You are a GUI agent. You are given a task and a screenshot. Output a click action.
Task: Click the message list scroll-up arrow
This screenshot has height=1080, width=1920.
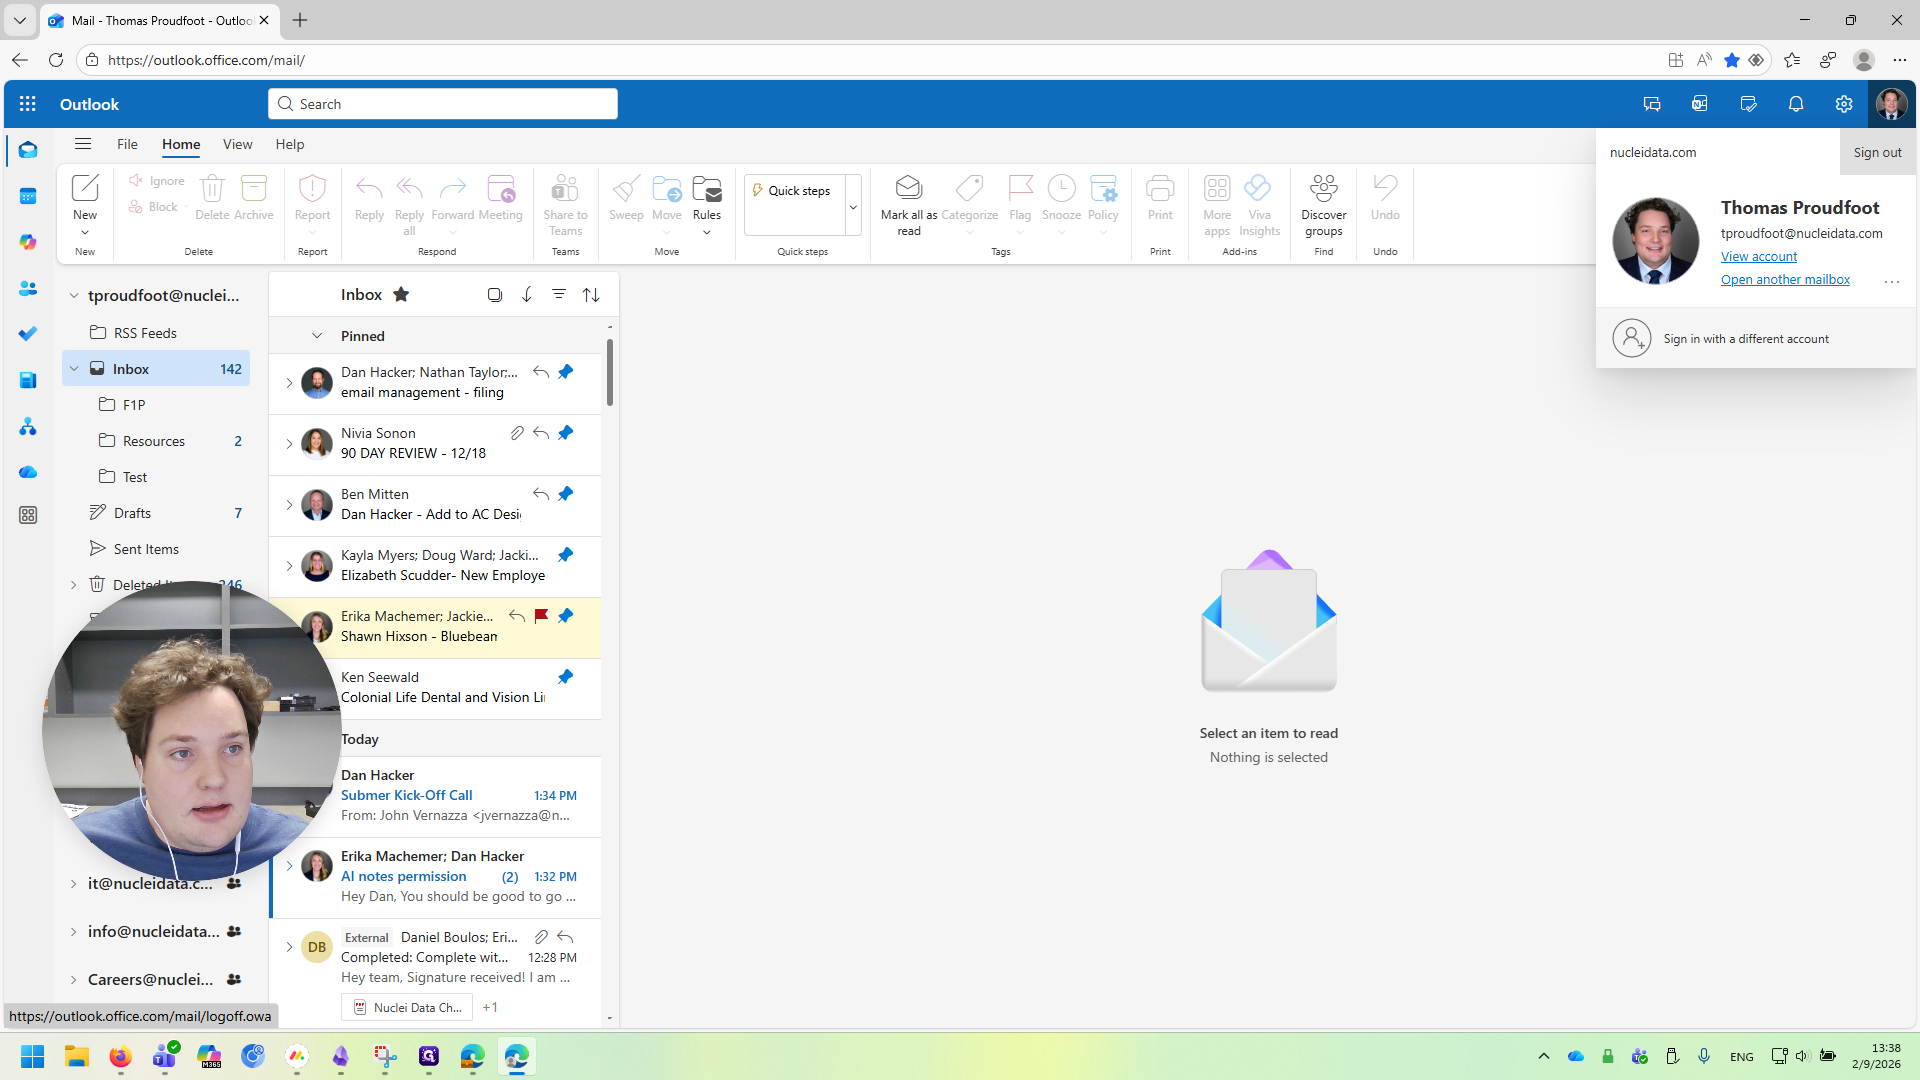[610, 327]
